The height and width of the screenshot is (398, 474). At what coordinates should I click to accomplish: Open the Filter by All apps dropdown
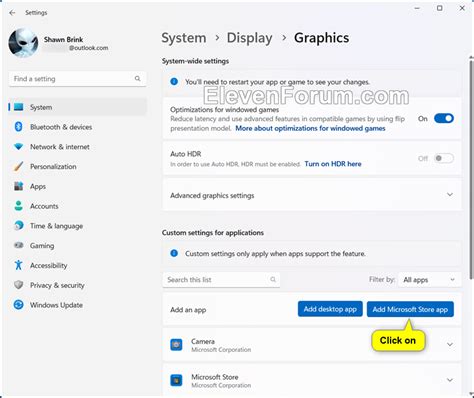coord(430,280)
